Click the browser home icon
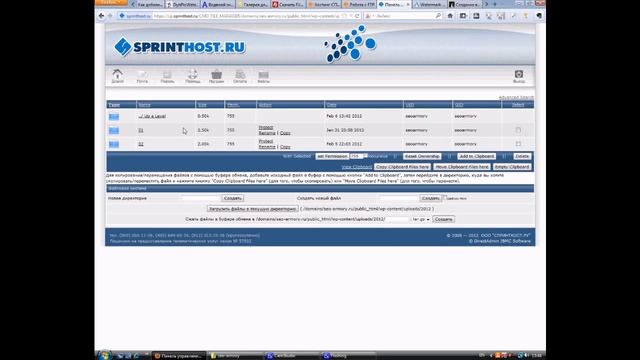The height and width of the screenshot is (360, 640). coord(450,16)
